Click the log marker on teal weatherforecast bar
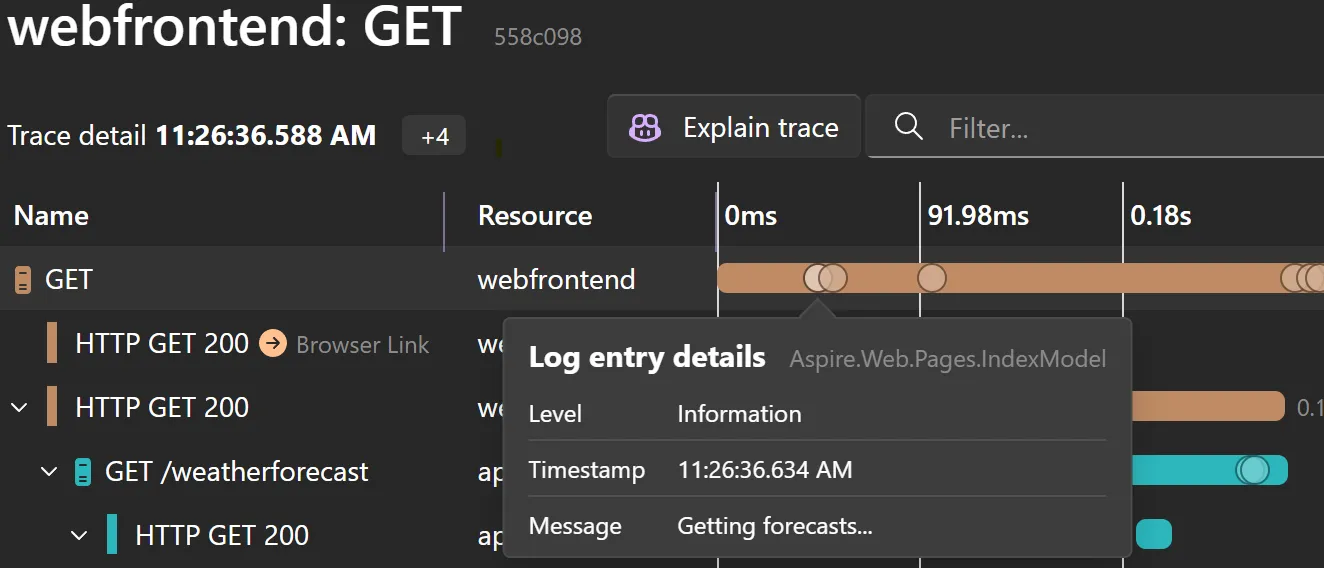 coord(1253,470)
